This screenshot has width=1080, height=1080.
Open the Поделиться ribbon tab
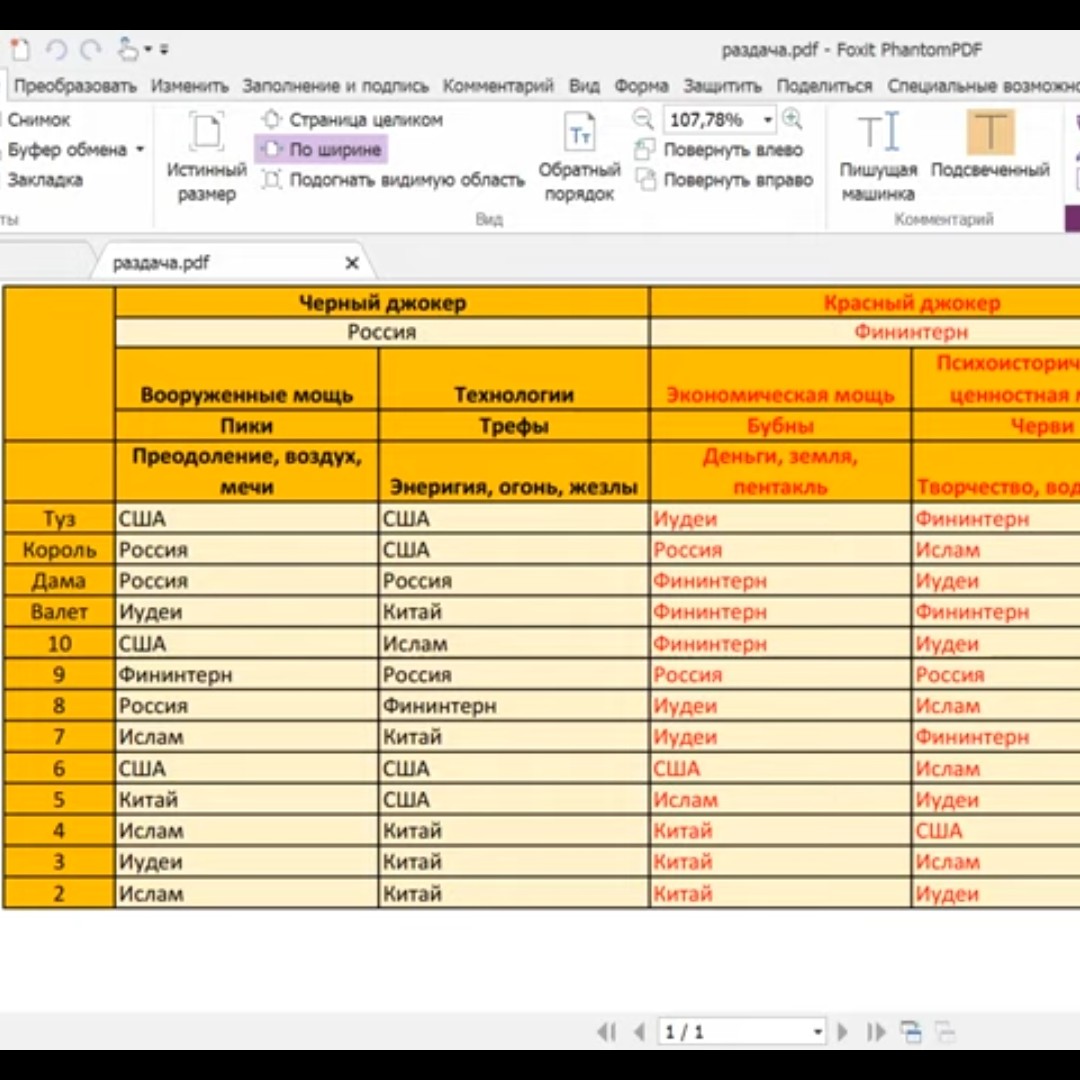click(824, 86)
